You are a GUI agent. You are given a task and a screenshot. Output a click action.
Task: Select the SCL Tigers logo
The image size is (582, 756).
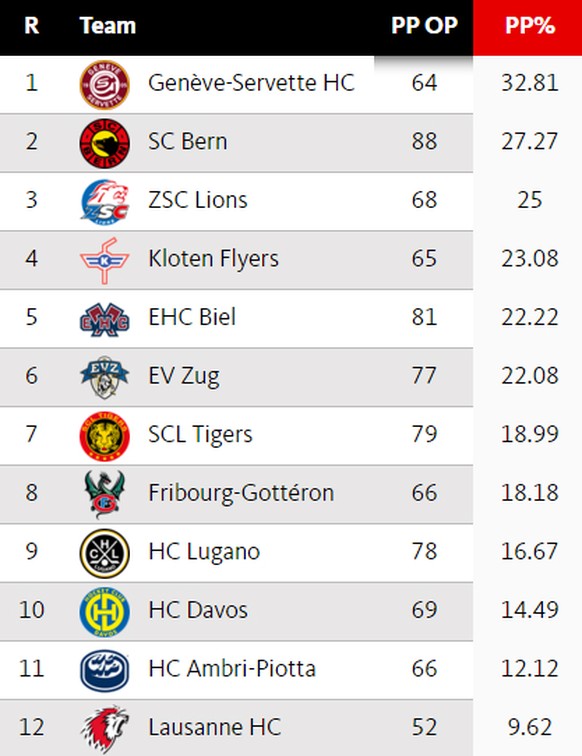coord(105,436)
